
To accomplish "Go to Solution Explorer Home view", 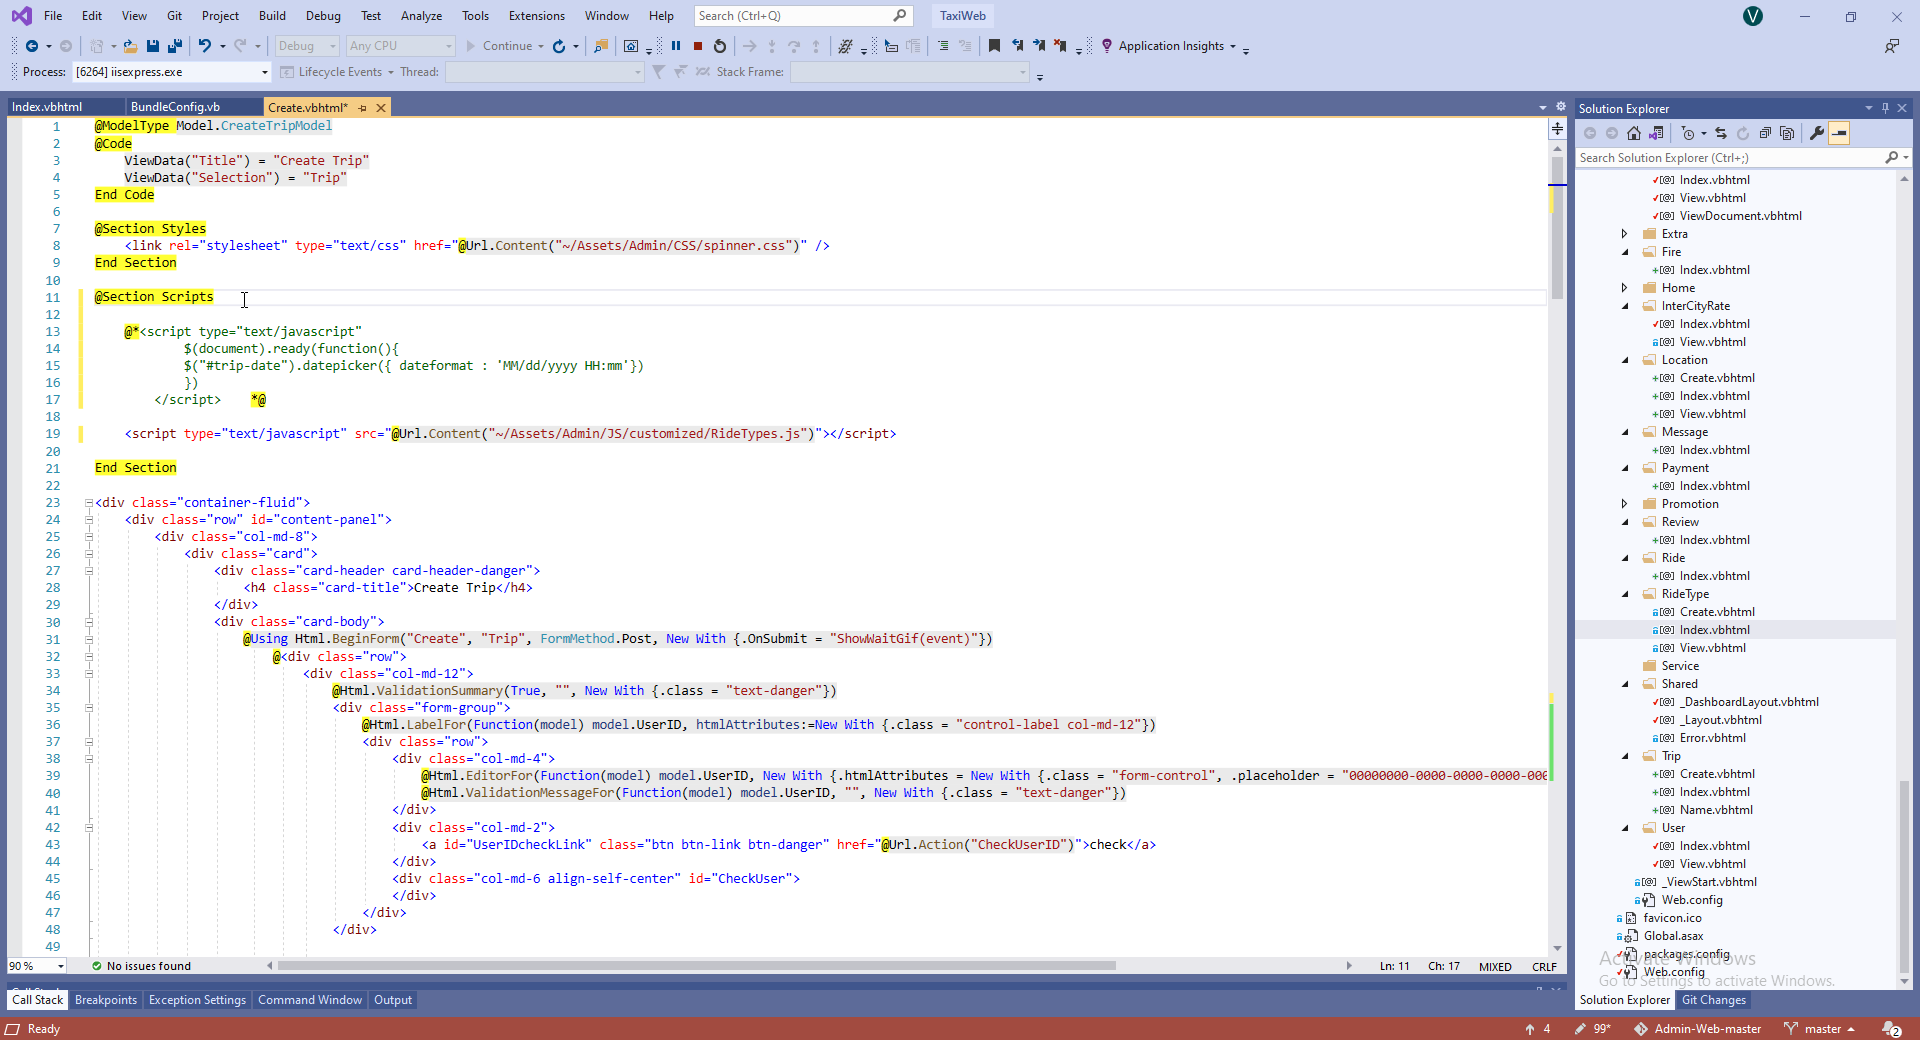I will click(x=1634, y=133).
